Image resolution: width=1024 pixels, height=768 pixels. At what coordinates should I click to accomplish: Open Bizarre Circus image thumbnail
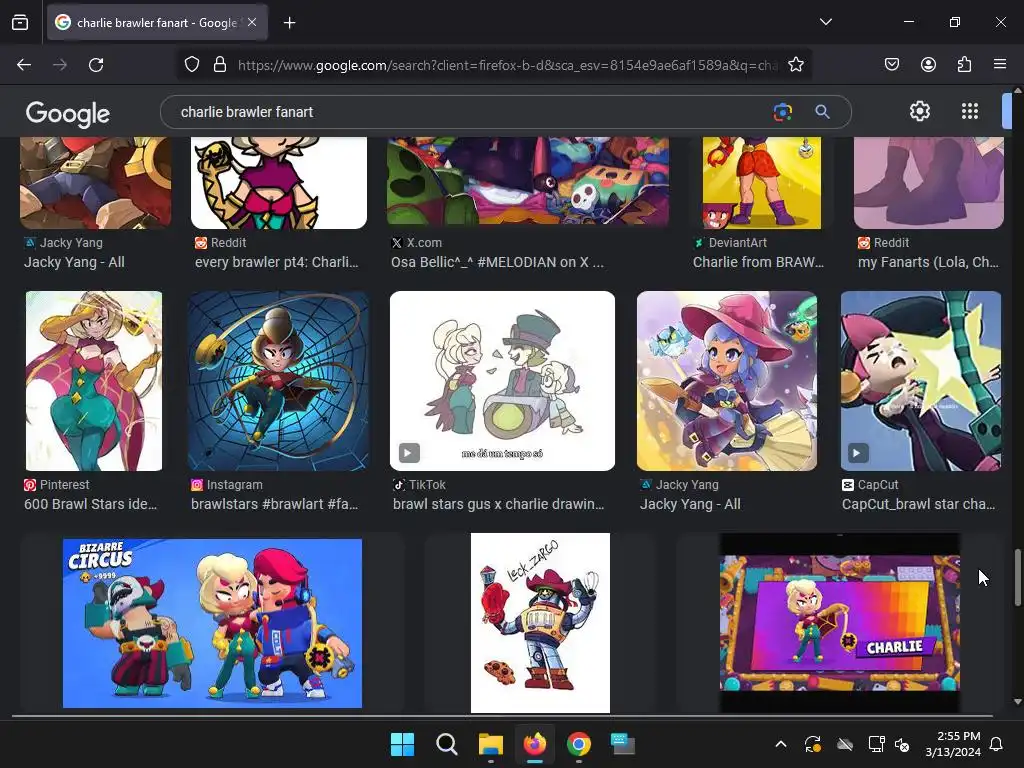212,623
